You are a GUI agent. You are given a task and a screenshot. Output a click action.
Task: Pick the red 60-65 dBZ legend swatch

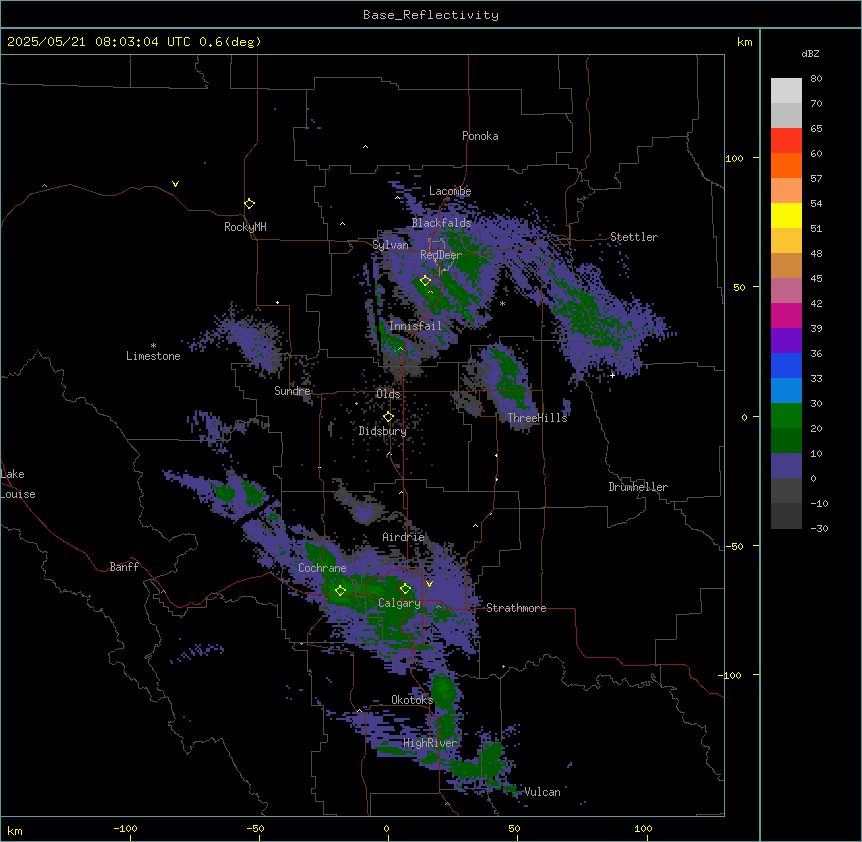click(x=786, y=141)
